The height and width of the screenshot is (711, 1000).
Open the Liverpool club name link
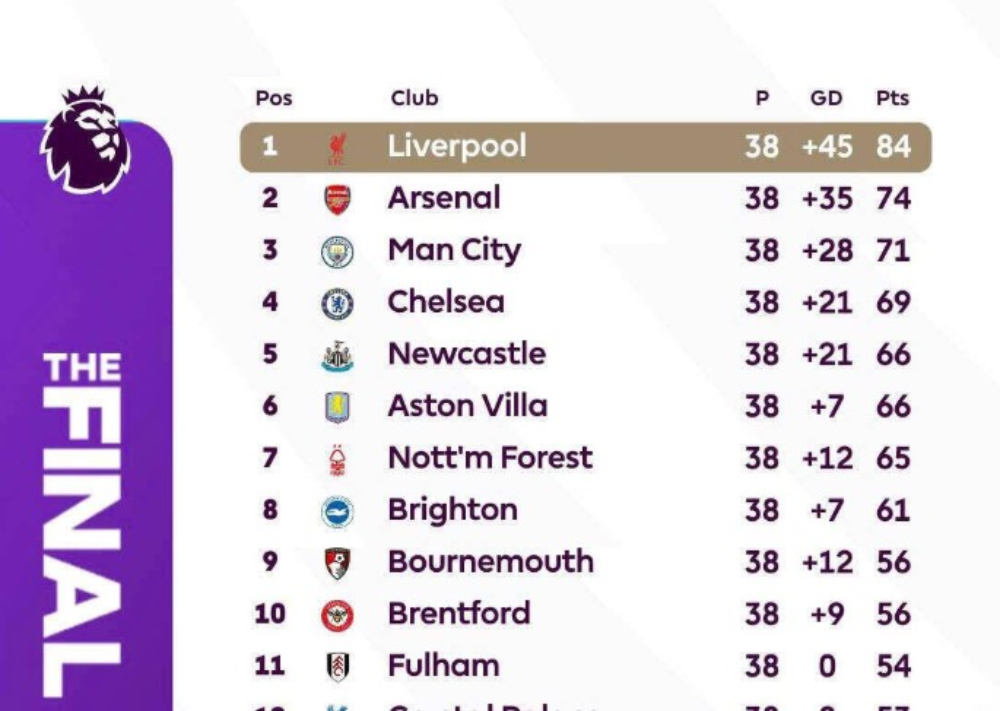point(457,146)
